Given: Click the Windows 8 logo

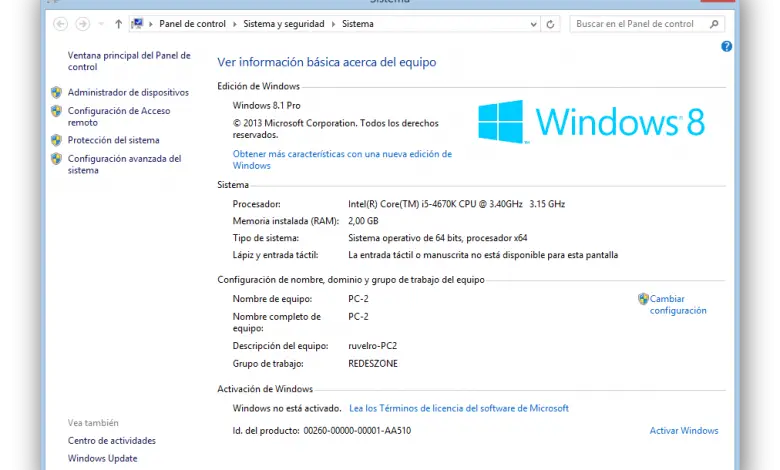Looking at the screenshot, I should (591, 121).
